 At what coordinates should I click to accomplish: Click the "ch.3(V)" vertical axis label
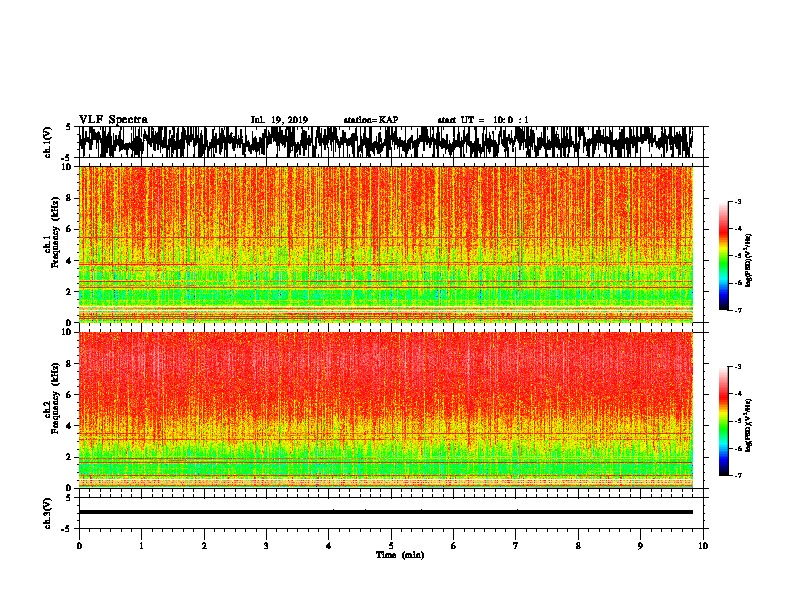48,513
